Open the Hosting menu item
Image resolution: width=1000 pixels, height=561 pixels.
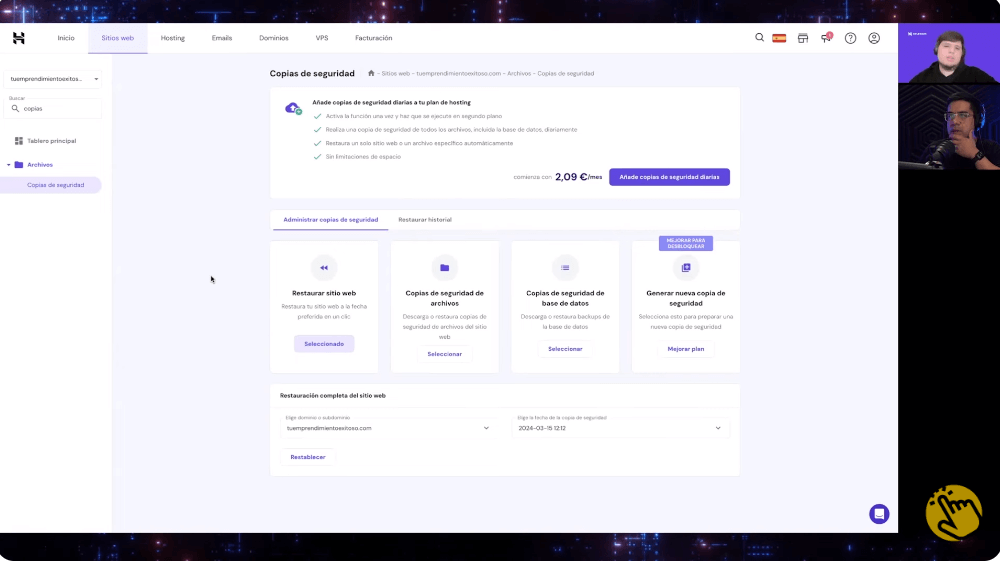(x=173, y=38)
